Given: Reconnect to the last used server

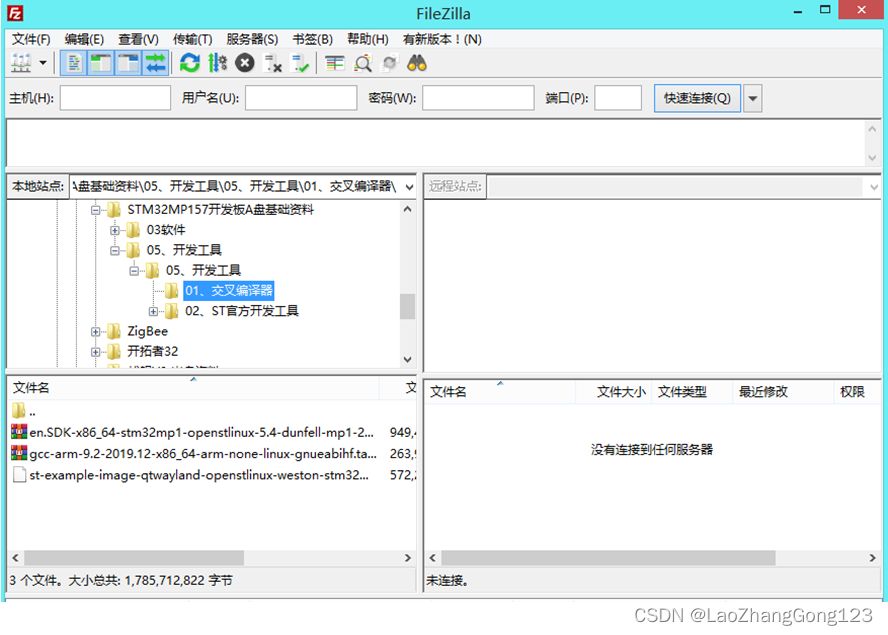Looking at the screenshot, I should 300,63.
